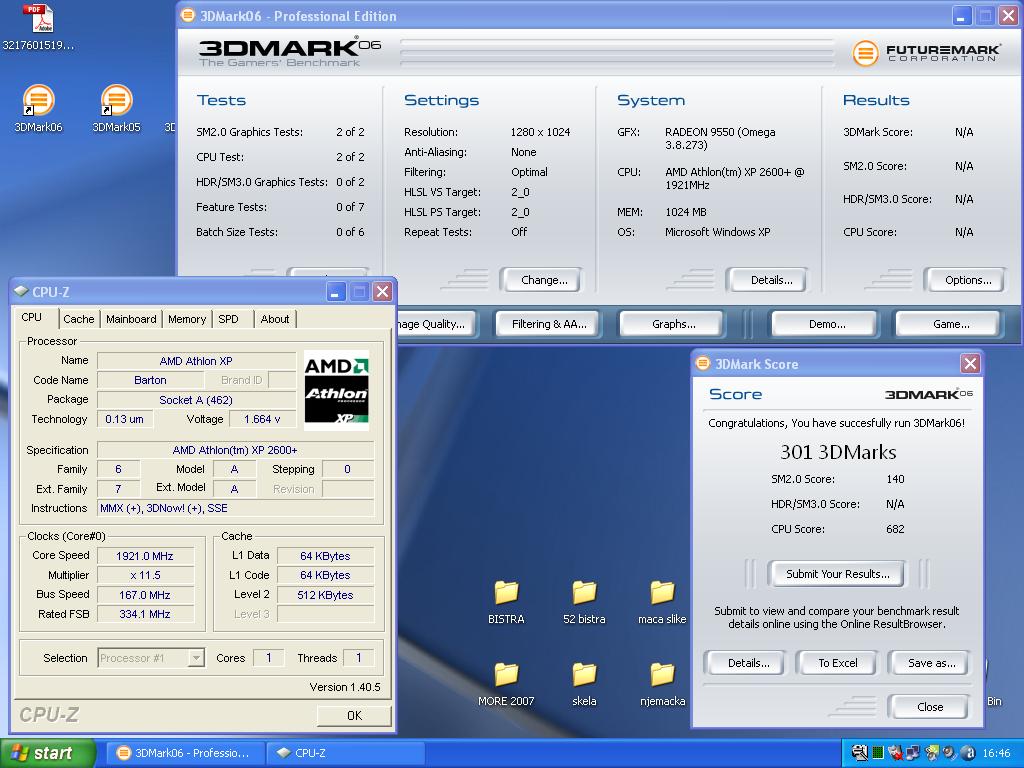Click Change... under Settings in 3DMark06
The height and width of the screenshot is (768, 1024).
click(x=543, y=280)
